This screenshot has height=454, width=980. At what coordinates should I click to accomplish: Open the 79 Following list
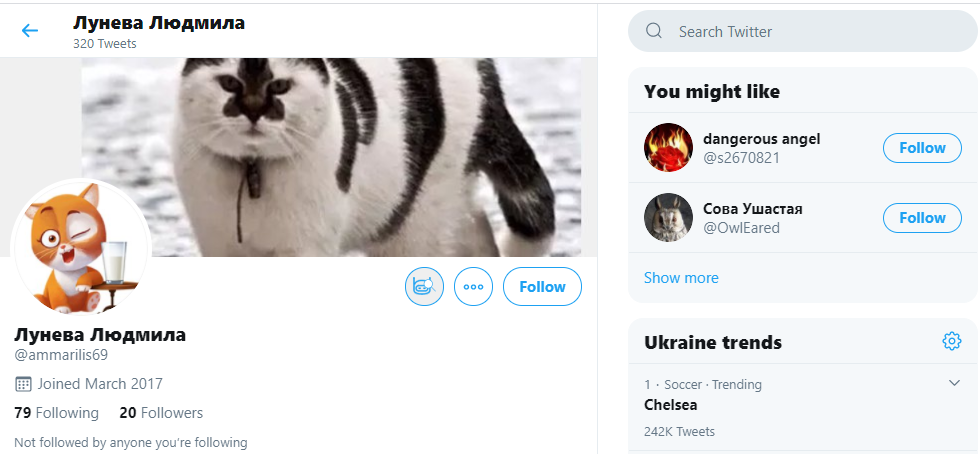(x=57, y=413)
